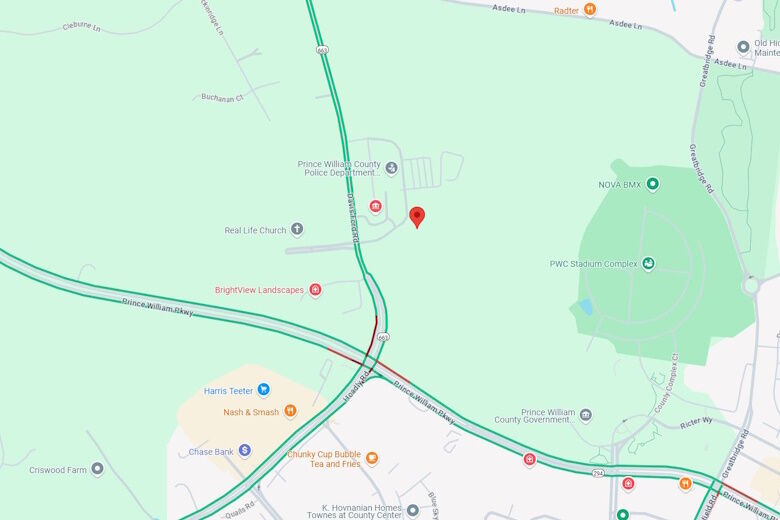Select the Prince William County Police Department icon
Screen dimensions: 780x520
point(391,168)
